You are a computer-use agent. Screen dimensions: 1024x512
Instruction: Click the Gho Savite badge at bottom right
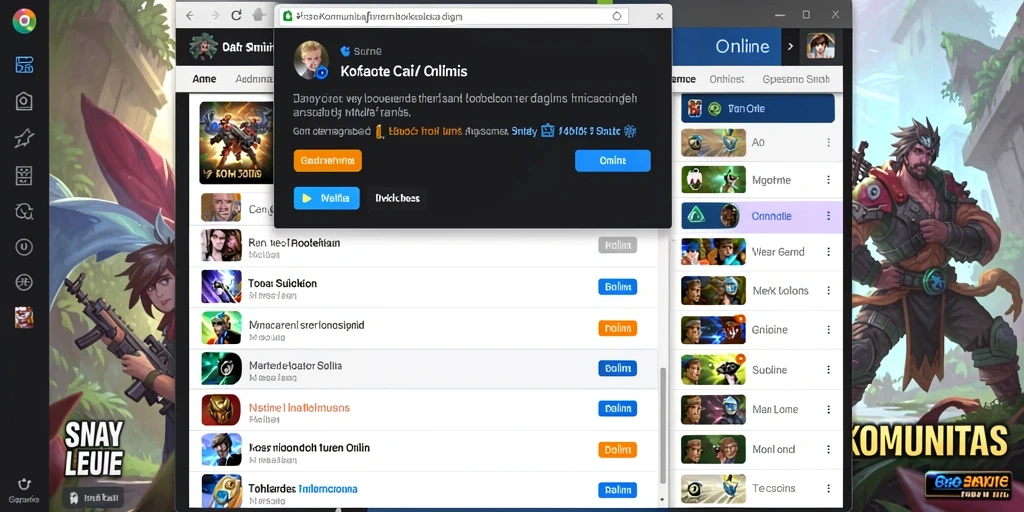pyautogui.click(x=967, y=487)
